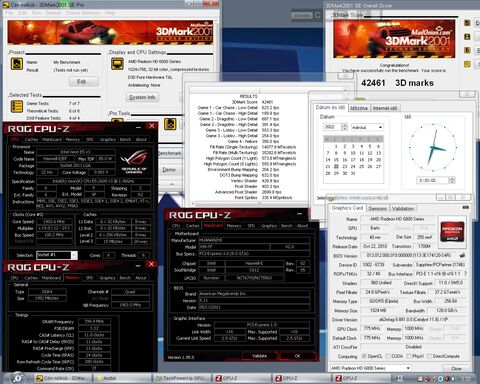Open the AMD Radeon HD 6800 Series GPU selector
The width and height of the screenshot is (480, 384).
click(x=370, y=368)
